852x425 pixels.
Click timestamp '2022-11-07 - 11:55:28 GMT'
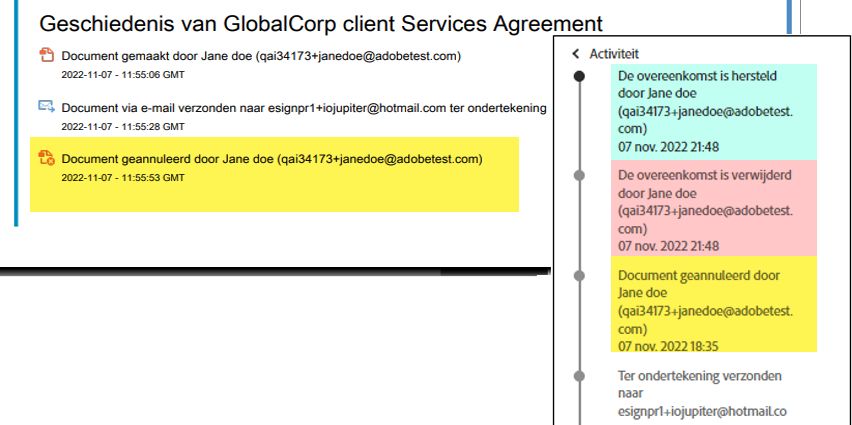123,126
